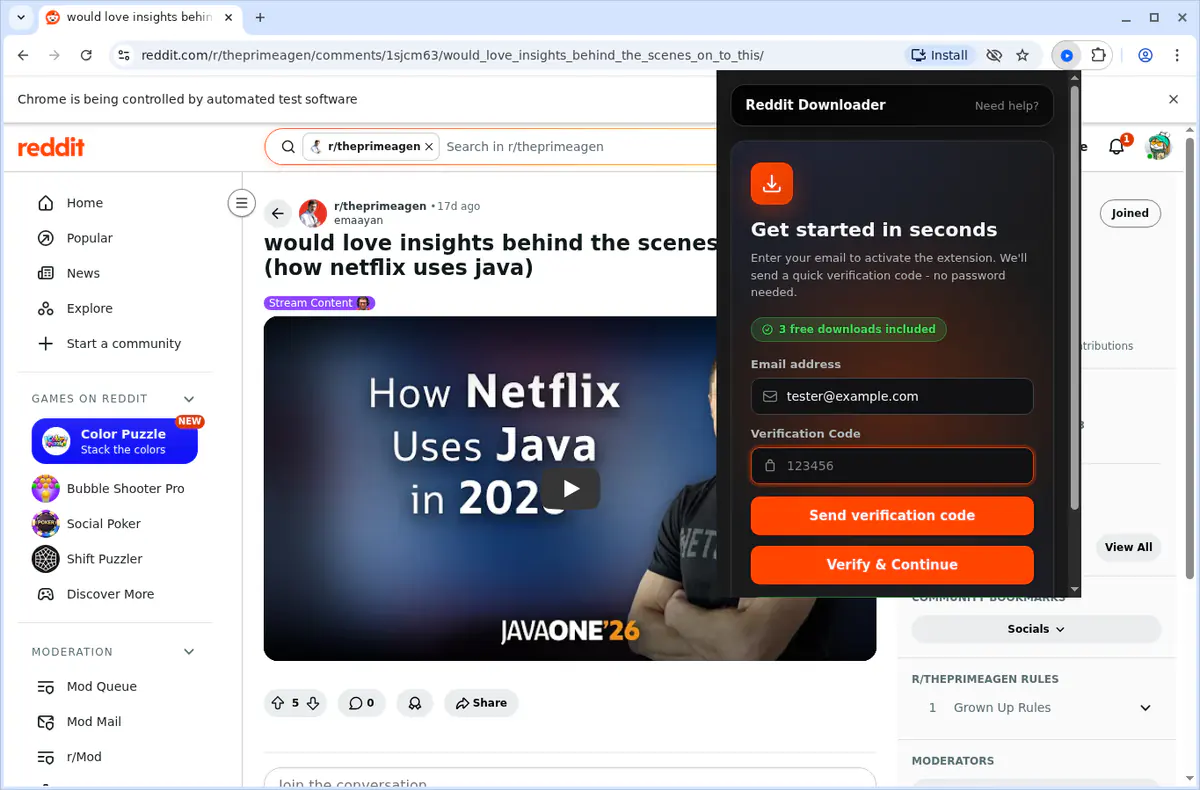Screen dimensions: 1200x790
Task: Expand the Socials bookmarks dropdown
Action: pos(1036,629)
